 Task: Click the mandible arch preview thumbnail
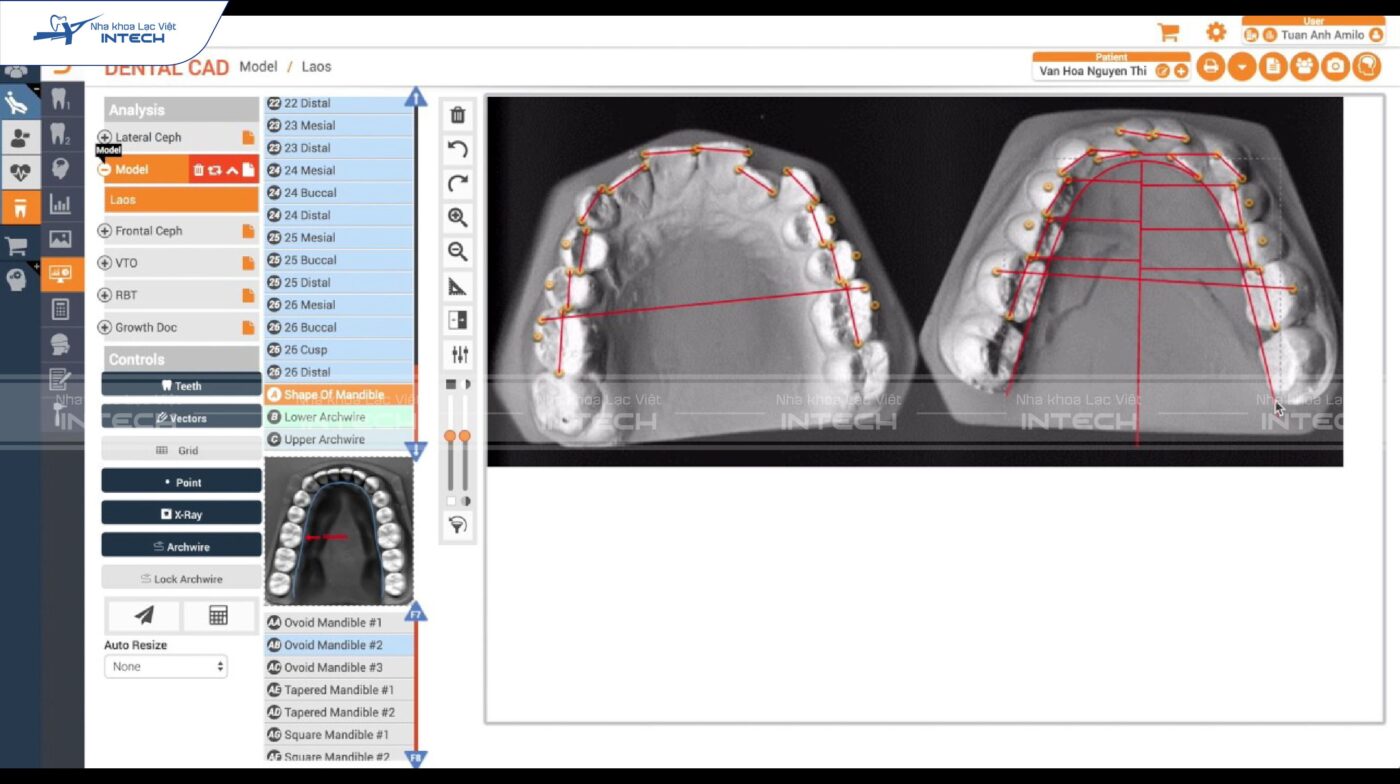[x=339, y=530]
